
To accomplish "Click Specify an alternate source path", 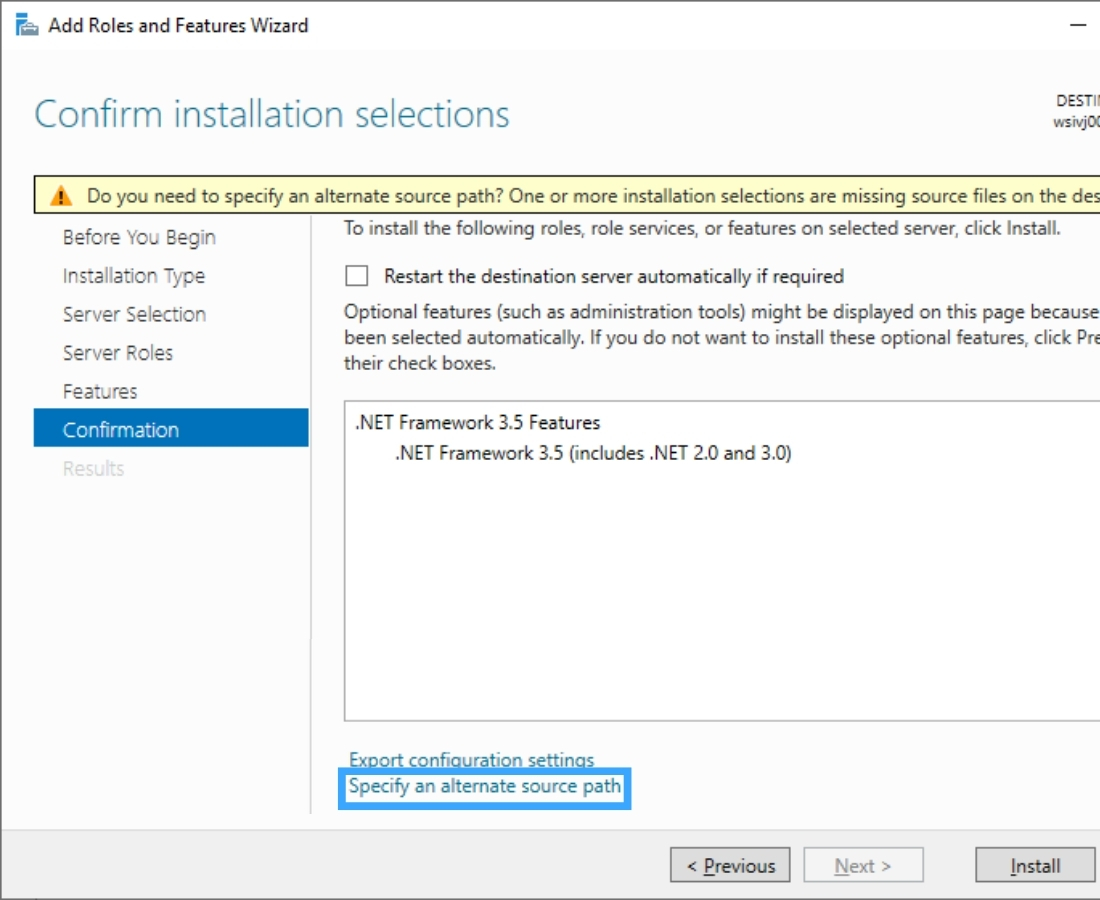I will coord(484,787).
